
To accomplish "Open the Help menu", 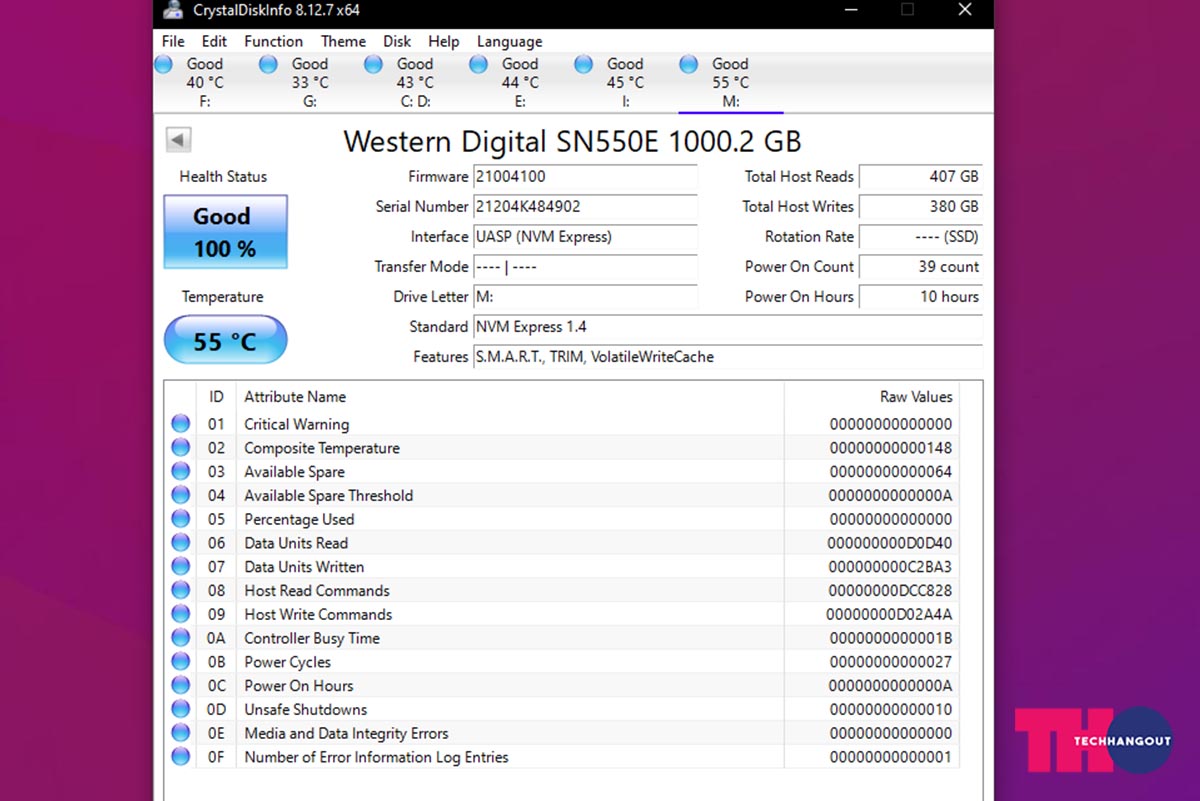I will 443,41.
